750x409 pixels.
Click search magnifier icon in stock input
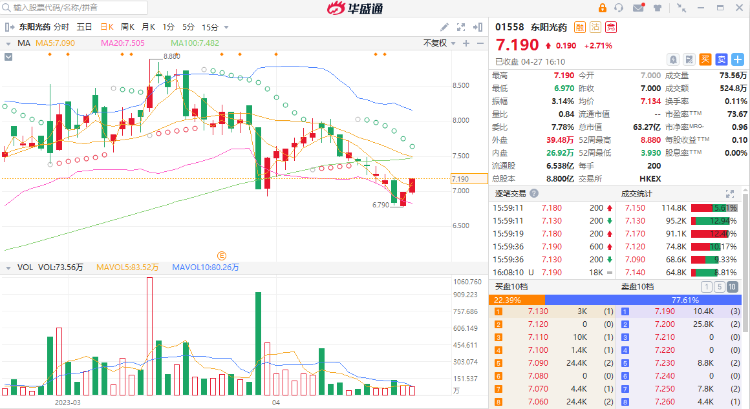point(6,8)
